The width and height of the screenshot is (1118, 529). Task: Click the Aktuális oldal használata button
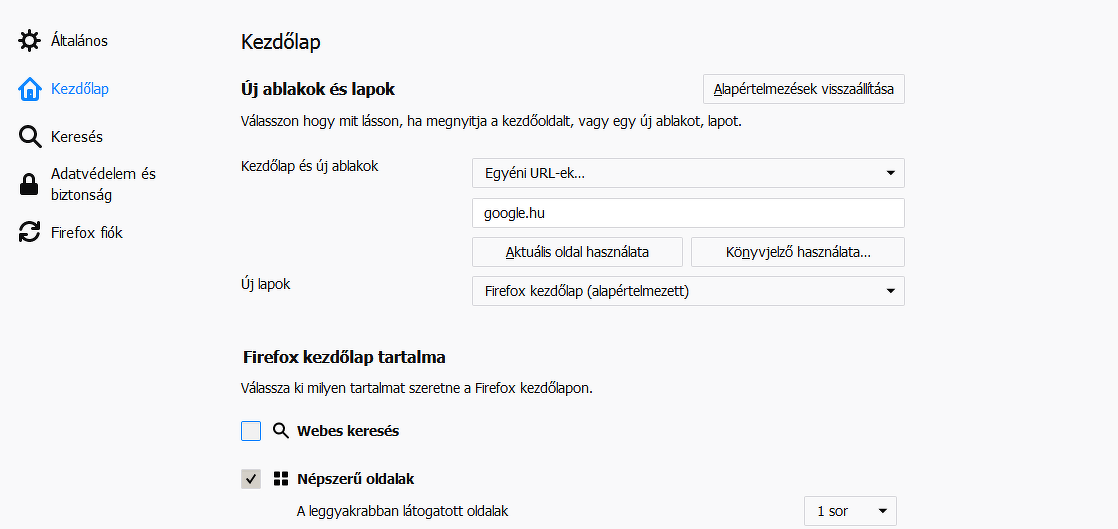pos(577,252)
